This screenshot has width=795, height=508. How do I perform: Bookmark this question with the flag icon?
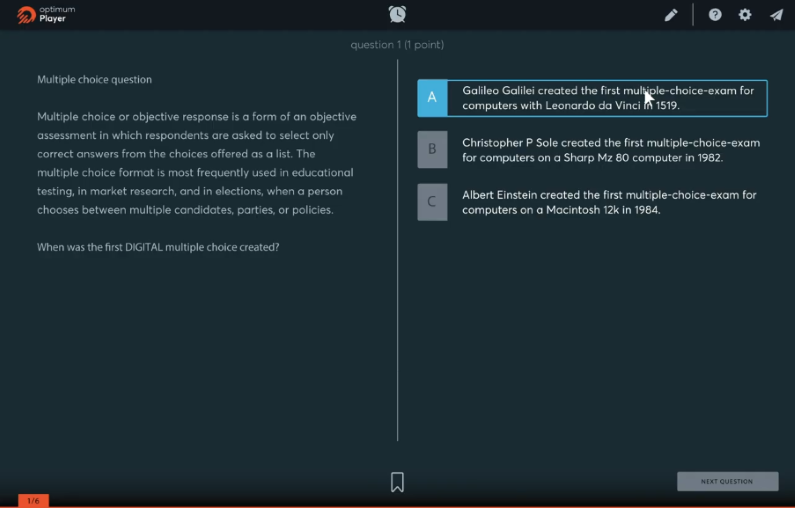pos(397,482)
